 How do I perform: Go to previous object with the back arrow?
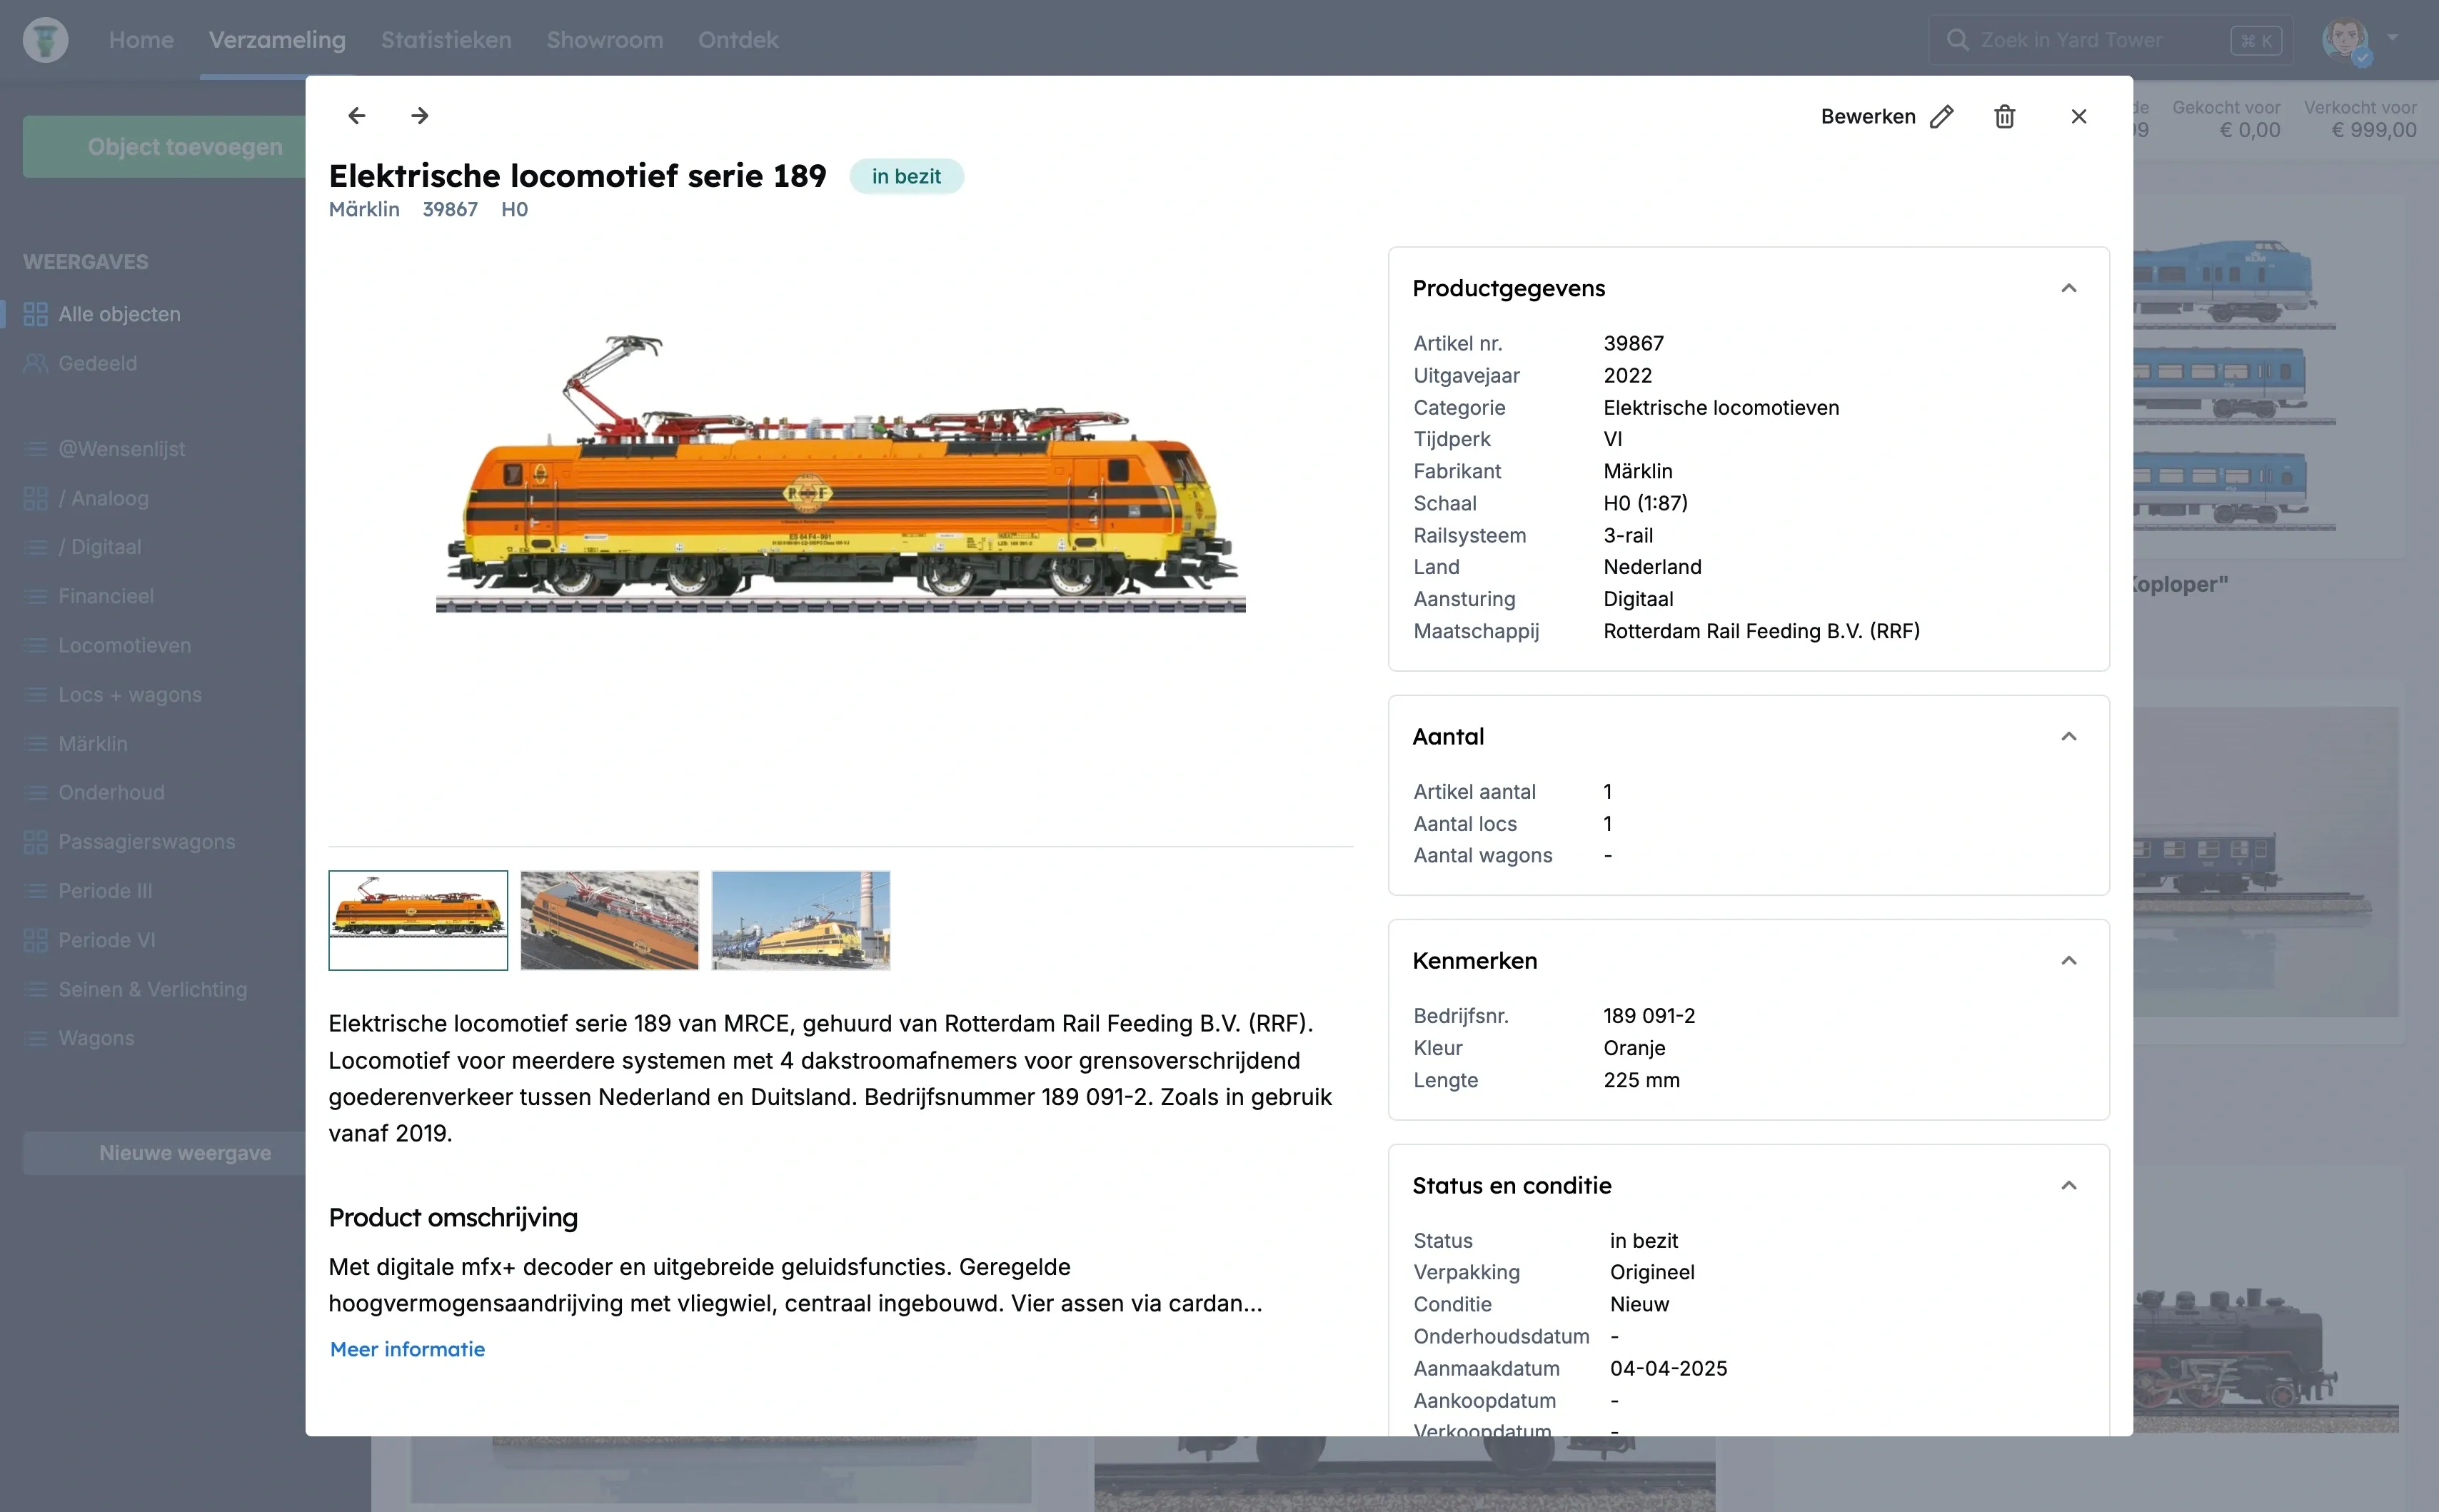click(356, 115)
